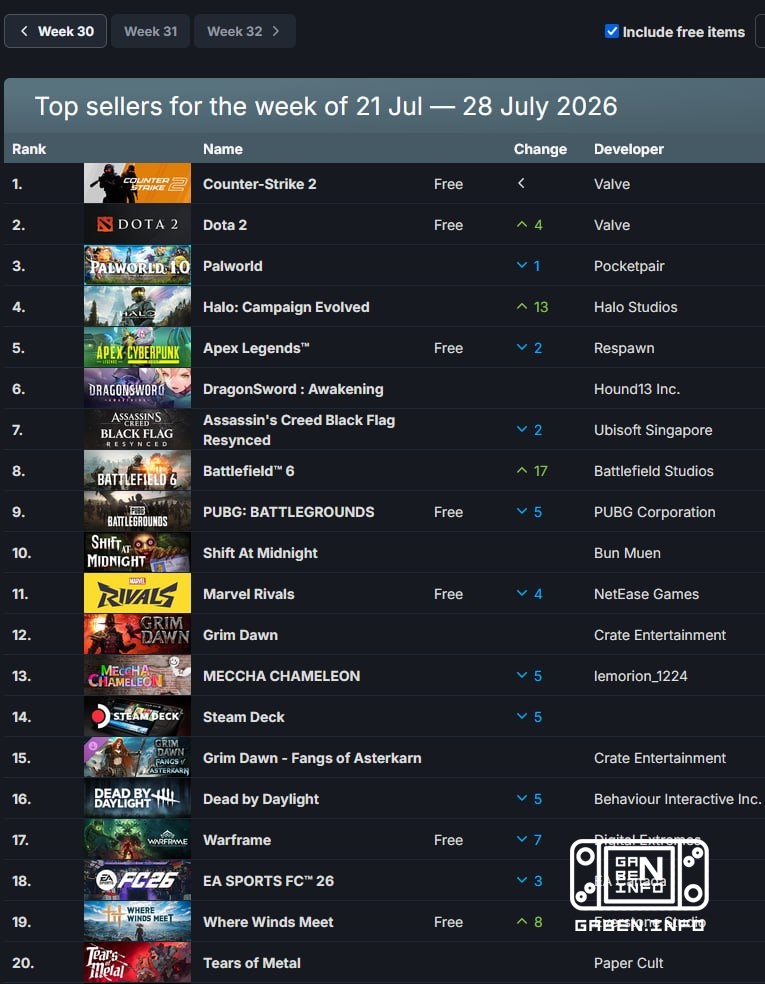
Task: Select the Tears of Metal name
Action: click(252, 963)
